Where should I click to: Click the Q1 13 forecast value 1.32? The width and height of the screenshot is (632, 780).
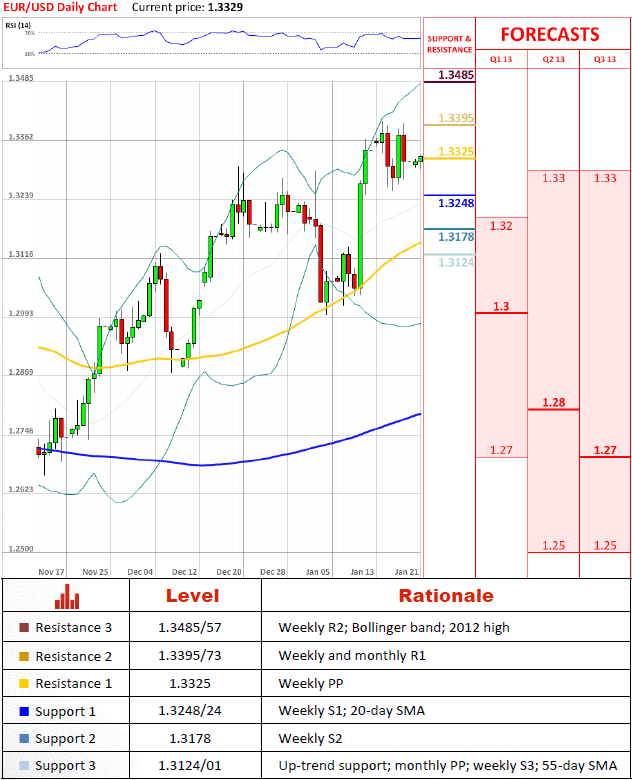[x=501, y=226]
